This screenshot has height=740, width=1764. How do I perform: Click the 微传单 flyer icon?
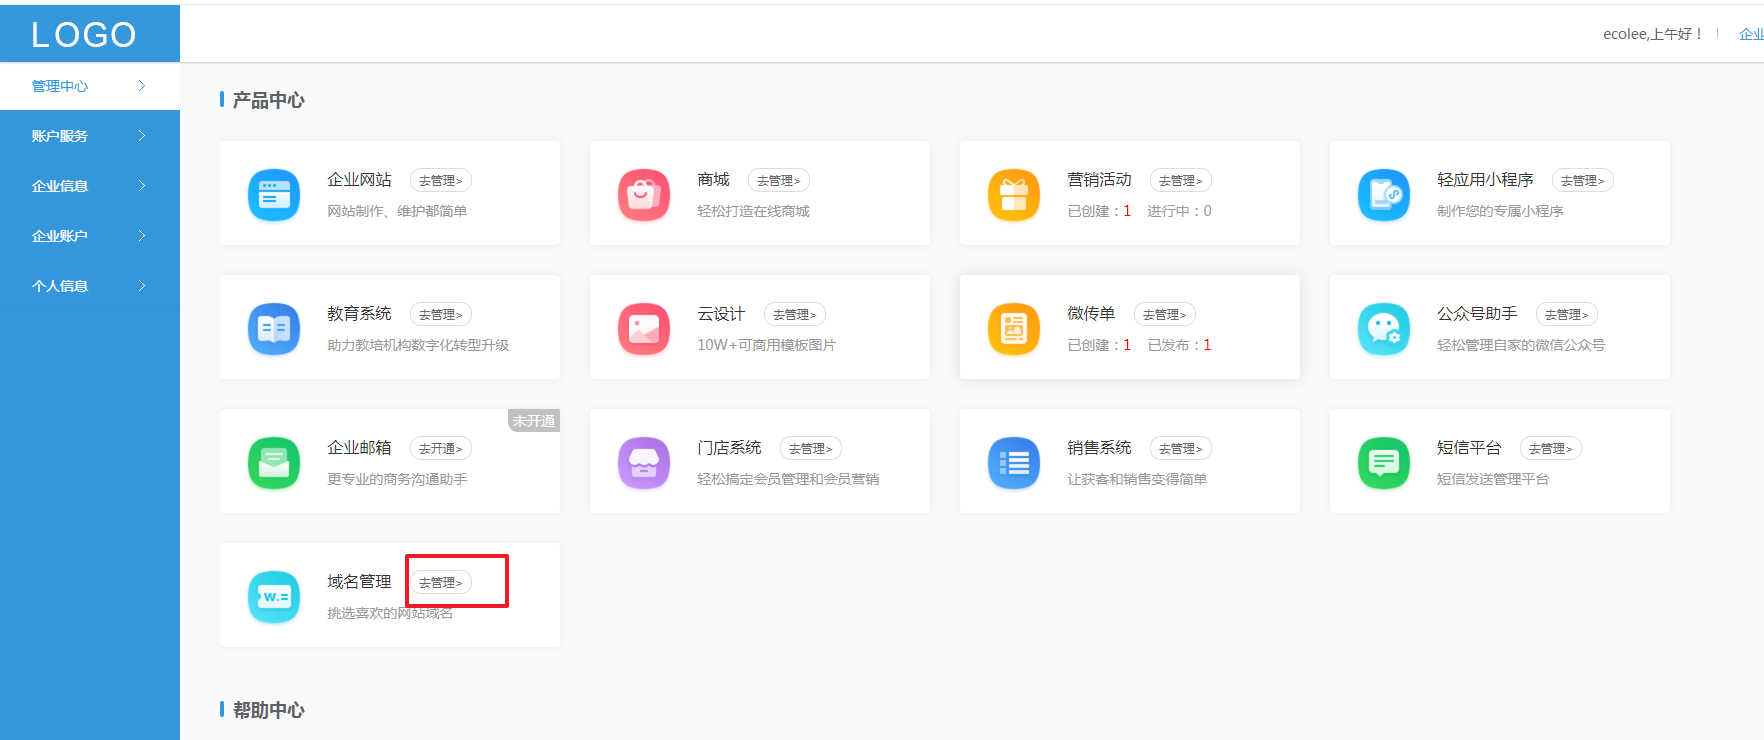click(1014, 329)
